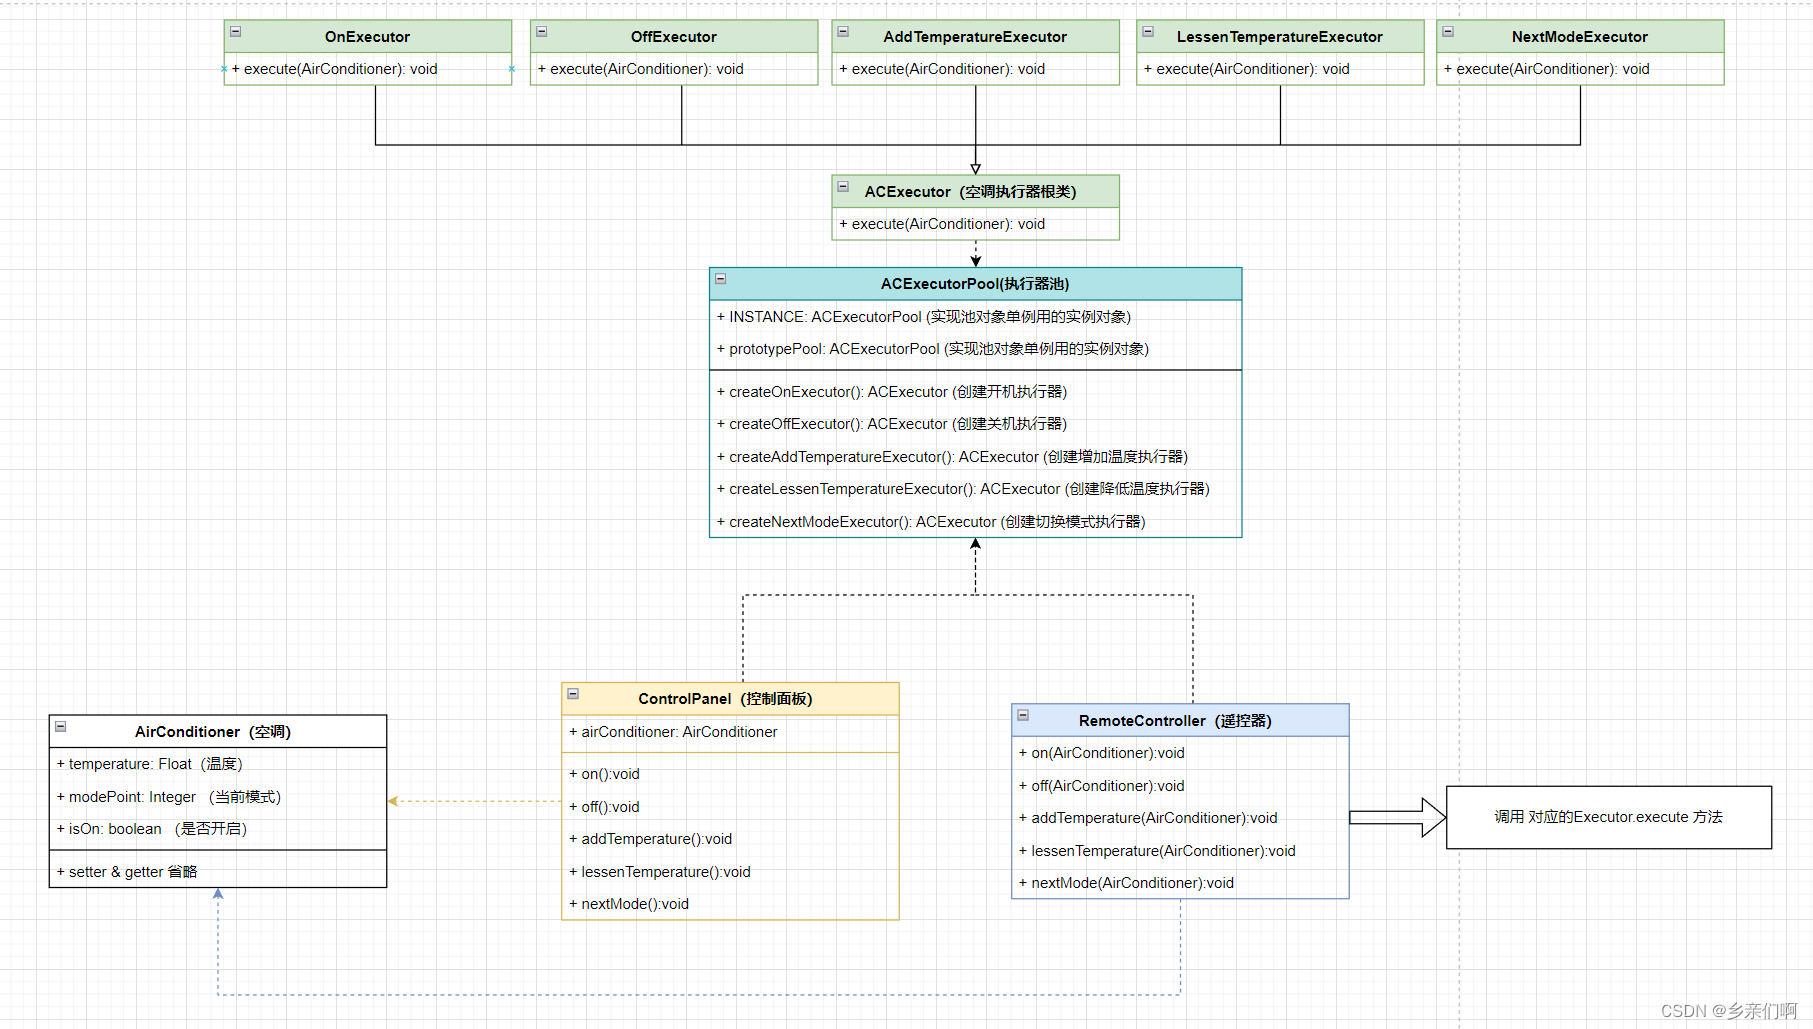This screenshot has width=1813, height=1029.
Task: Select nextMode():void in ControlPanel
Action: tap(731, 904)
